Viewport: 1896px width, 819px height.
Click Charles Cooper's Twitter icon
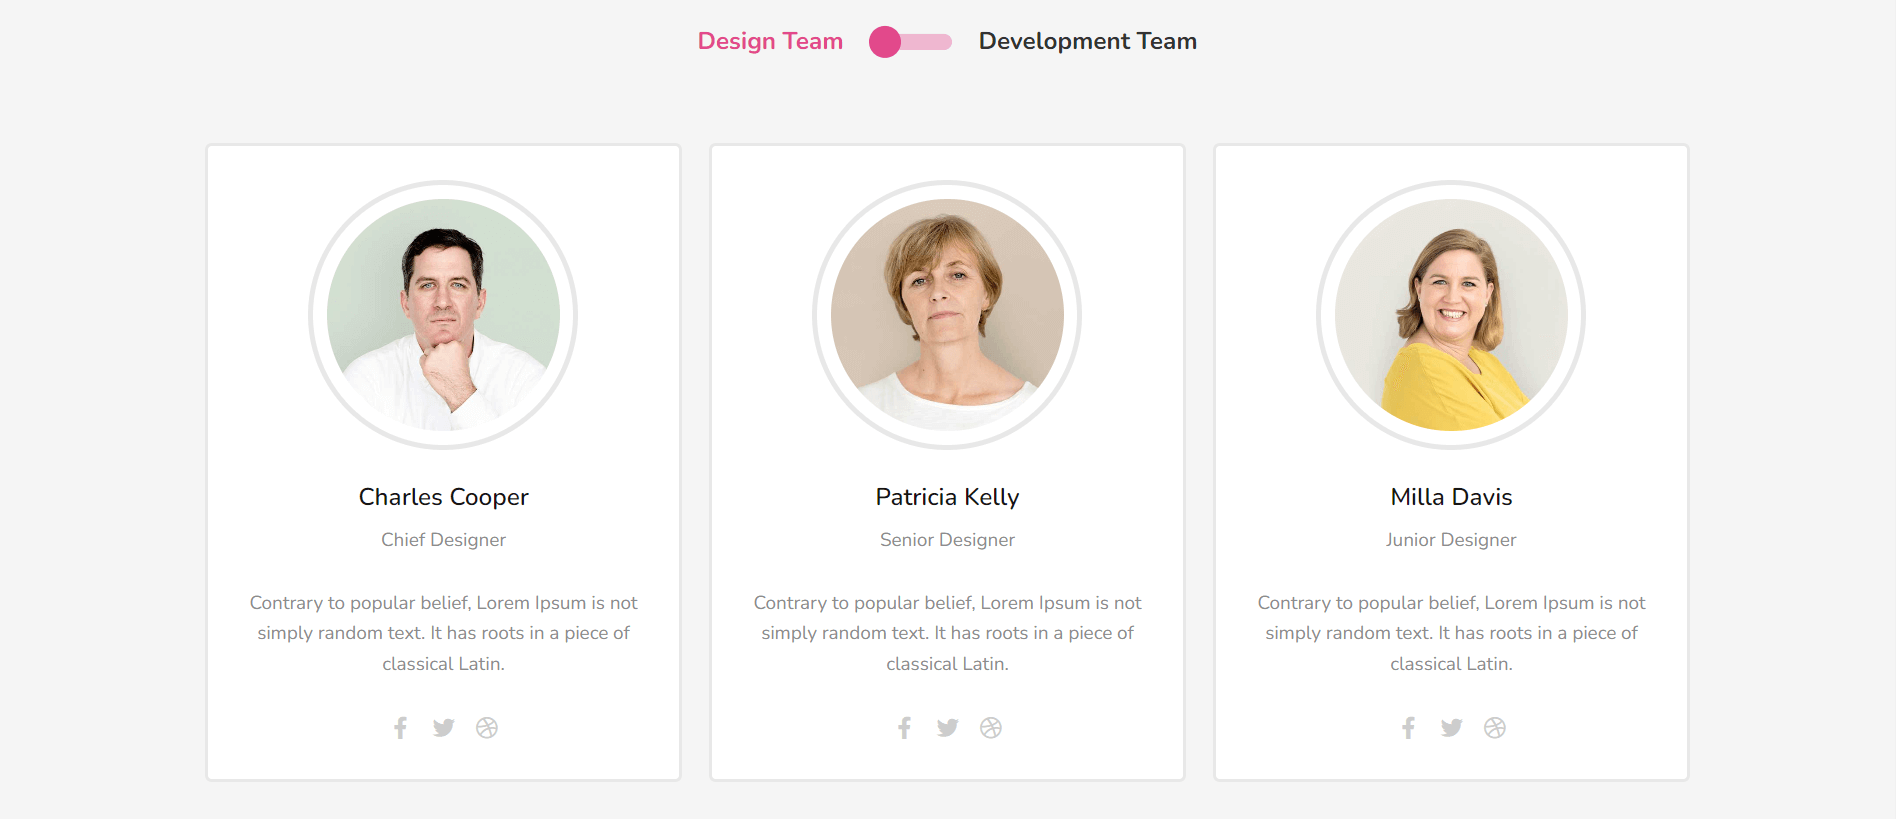443,728
